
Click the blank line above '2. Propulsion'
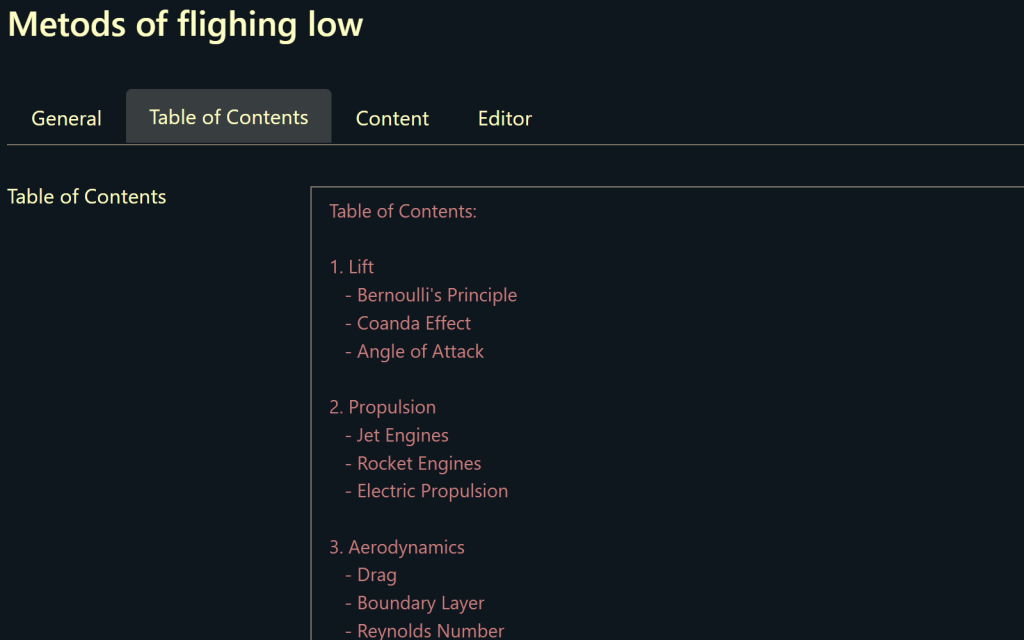pos(500,379)
